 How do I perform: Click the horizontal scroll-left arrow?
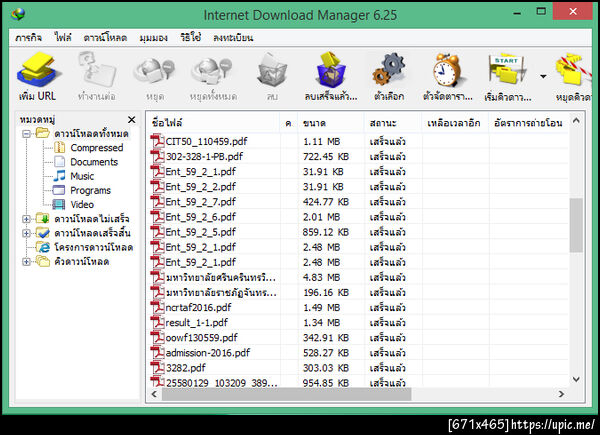(x=154, y=394)
